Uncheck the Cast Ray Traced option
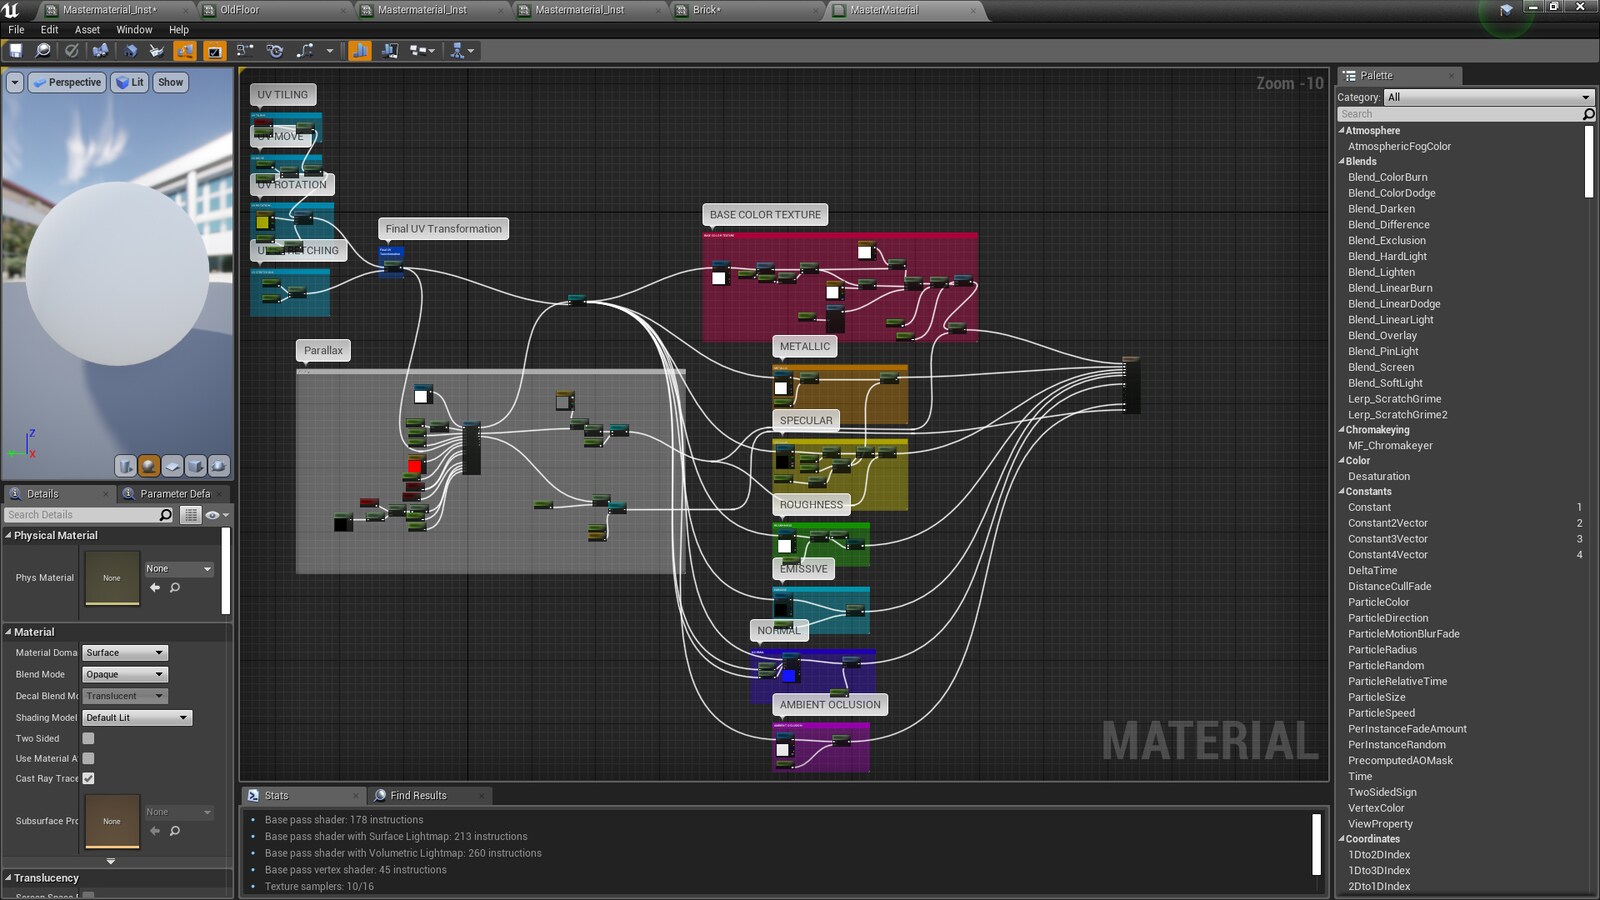 tap(88, 778)
